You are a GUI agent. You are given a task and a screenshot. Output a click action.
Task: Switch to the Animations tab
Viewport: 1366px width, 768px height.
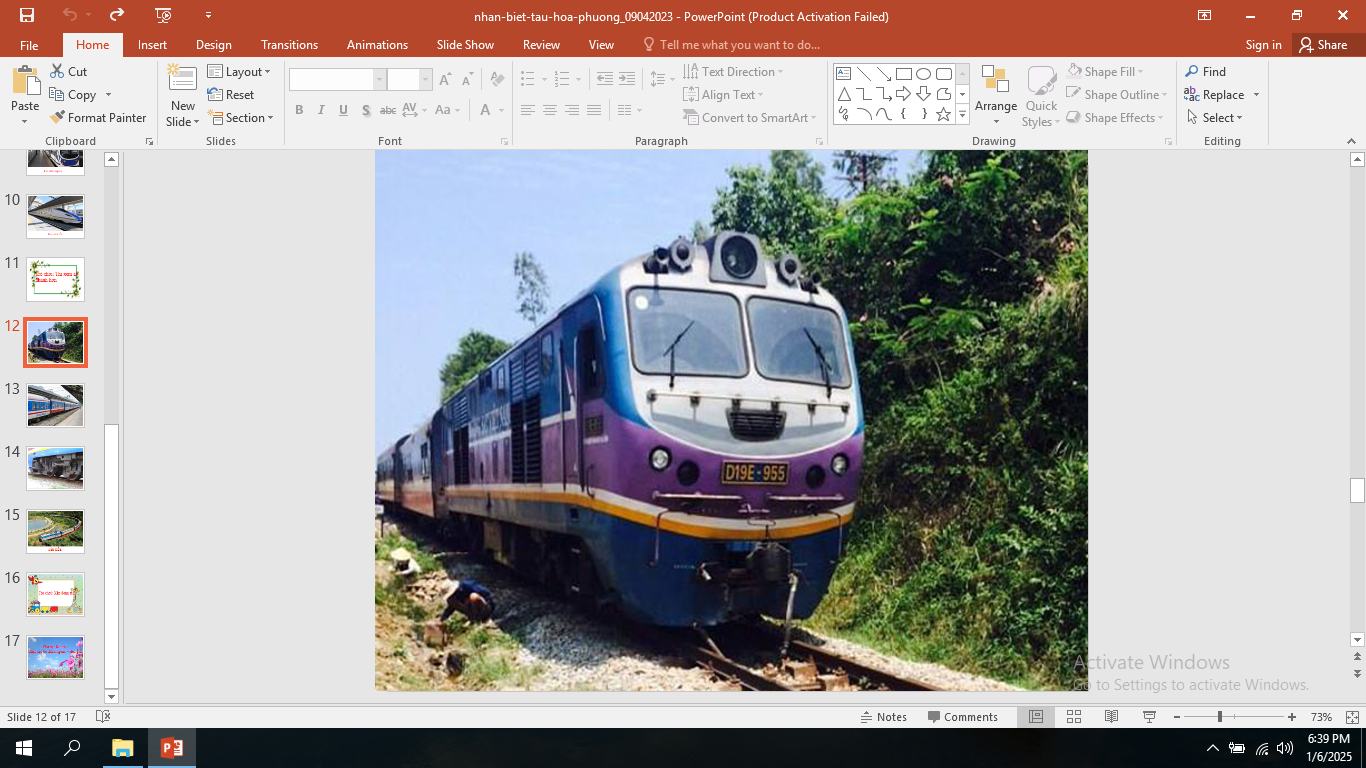pyautogui.click(x=377, y=45)
